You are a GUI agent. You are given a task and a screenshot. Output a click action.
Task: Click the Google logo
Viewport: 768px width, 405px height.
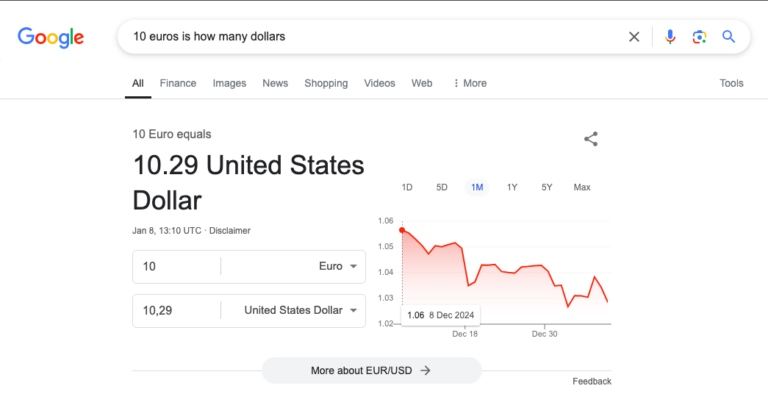pyautogui.click(x=50, y=37)
